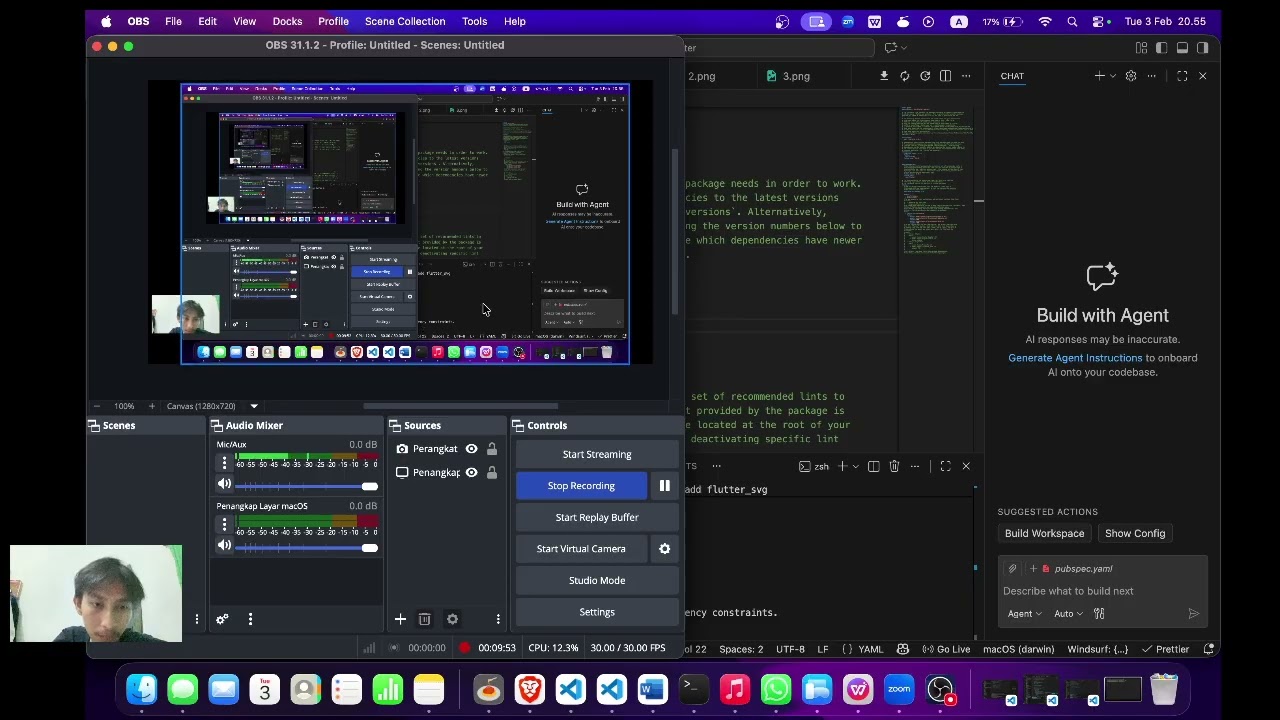
Task: Click Start Streaming button
Action: pyautogui.click(x=597, y=455)
